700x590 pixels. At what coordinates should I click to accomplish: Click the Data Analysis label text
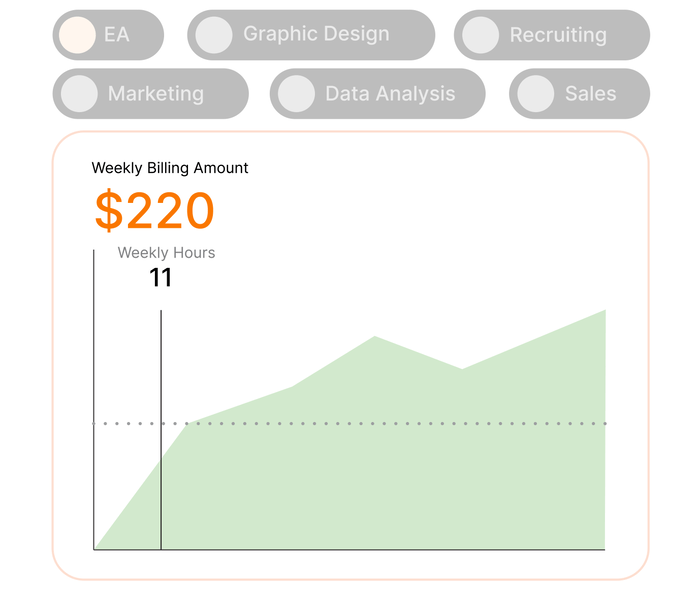390,94
